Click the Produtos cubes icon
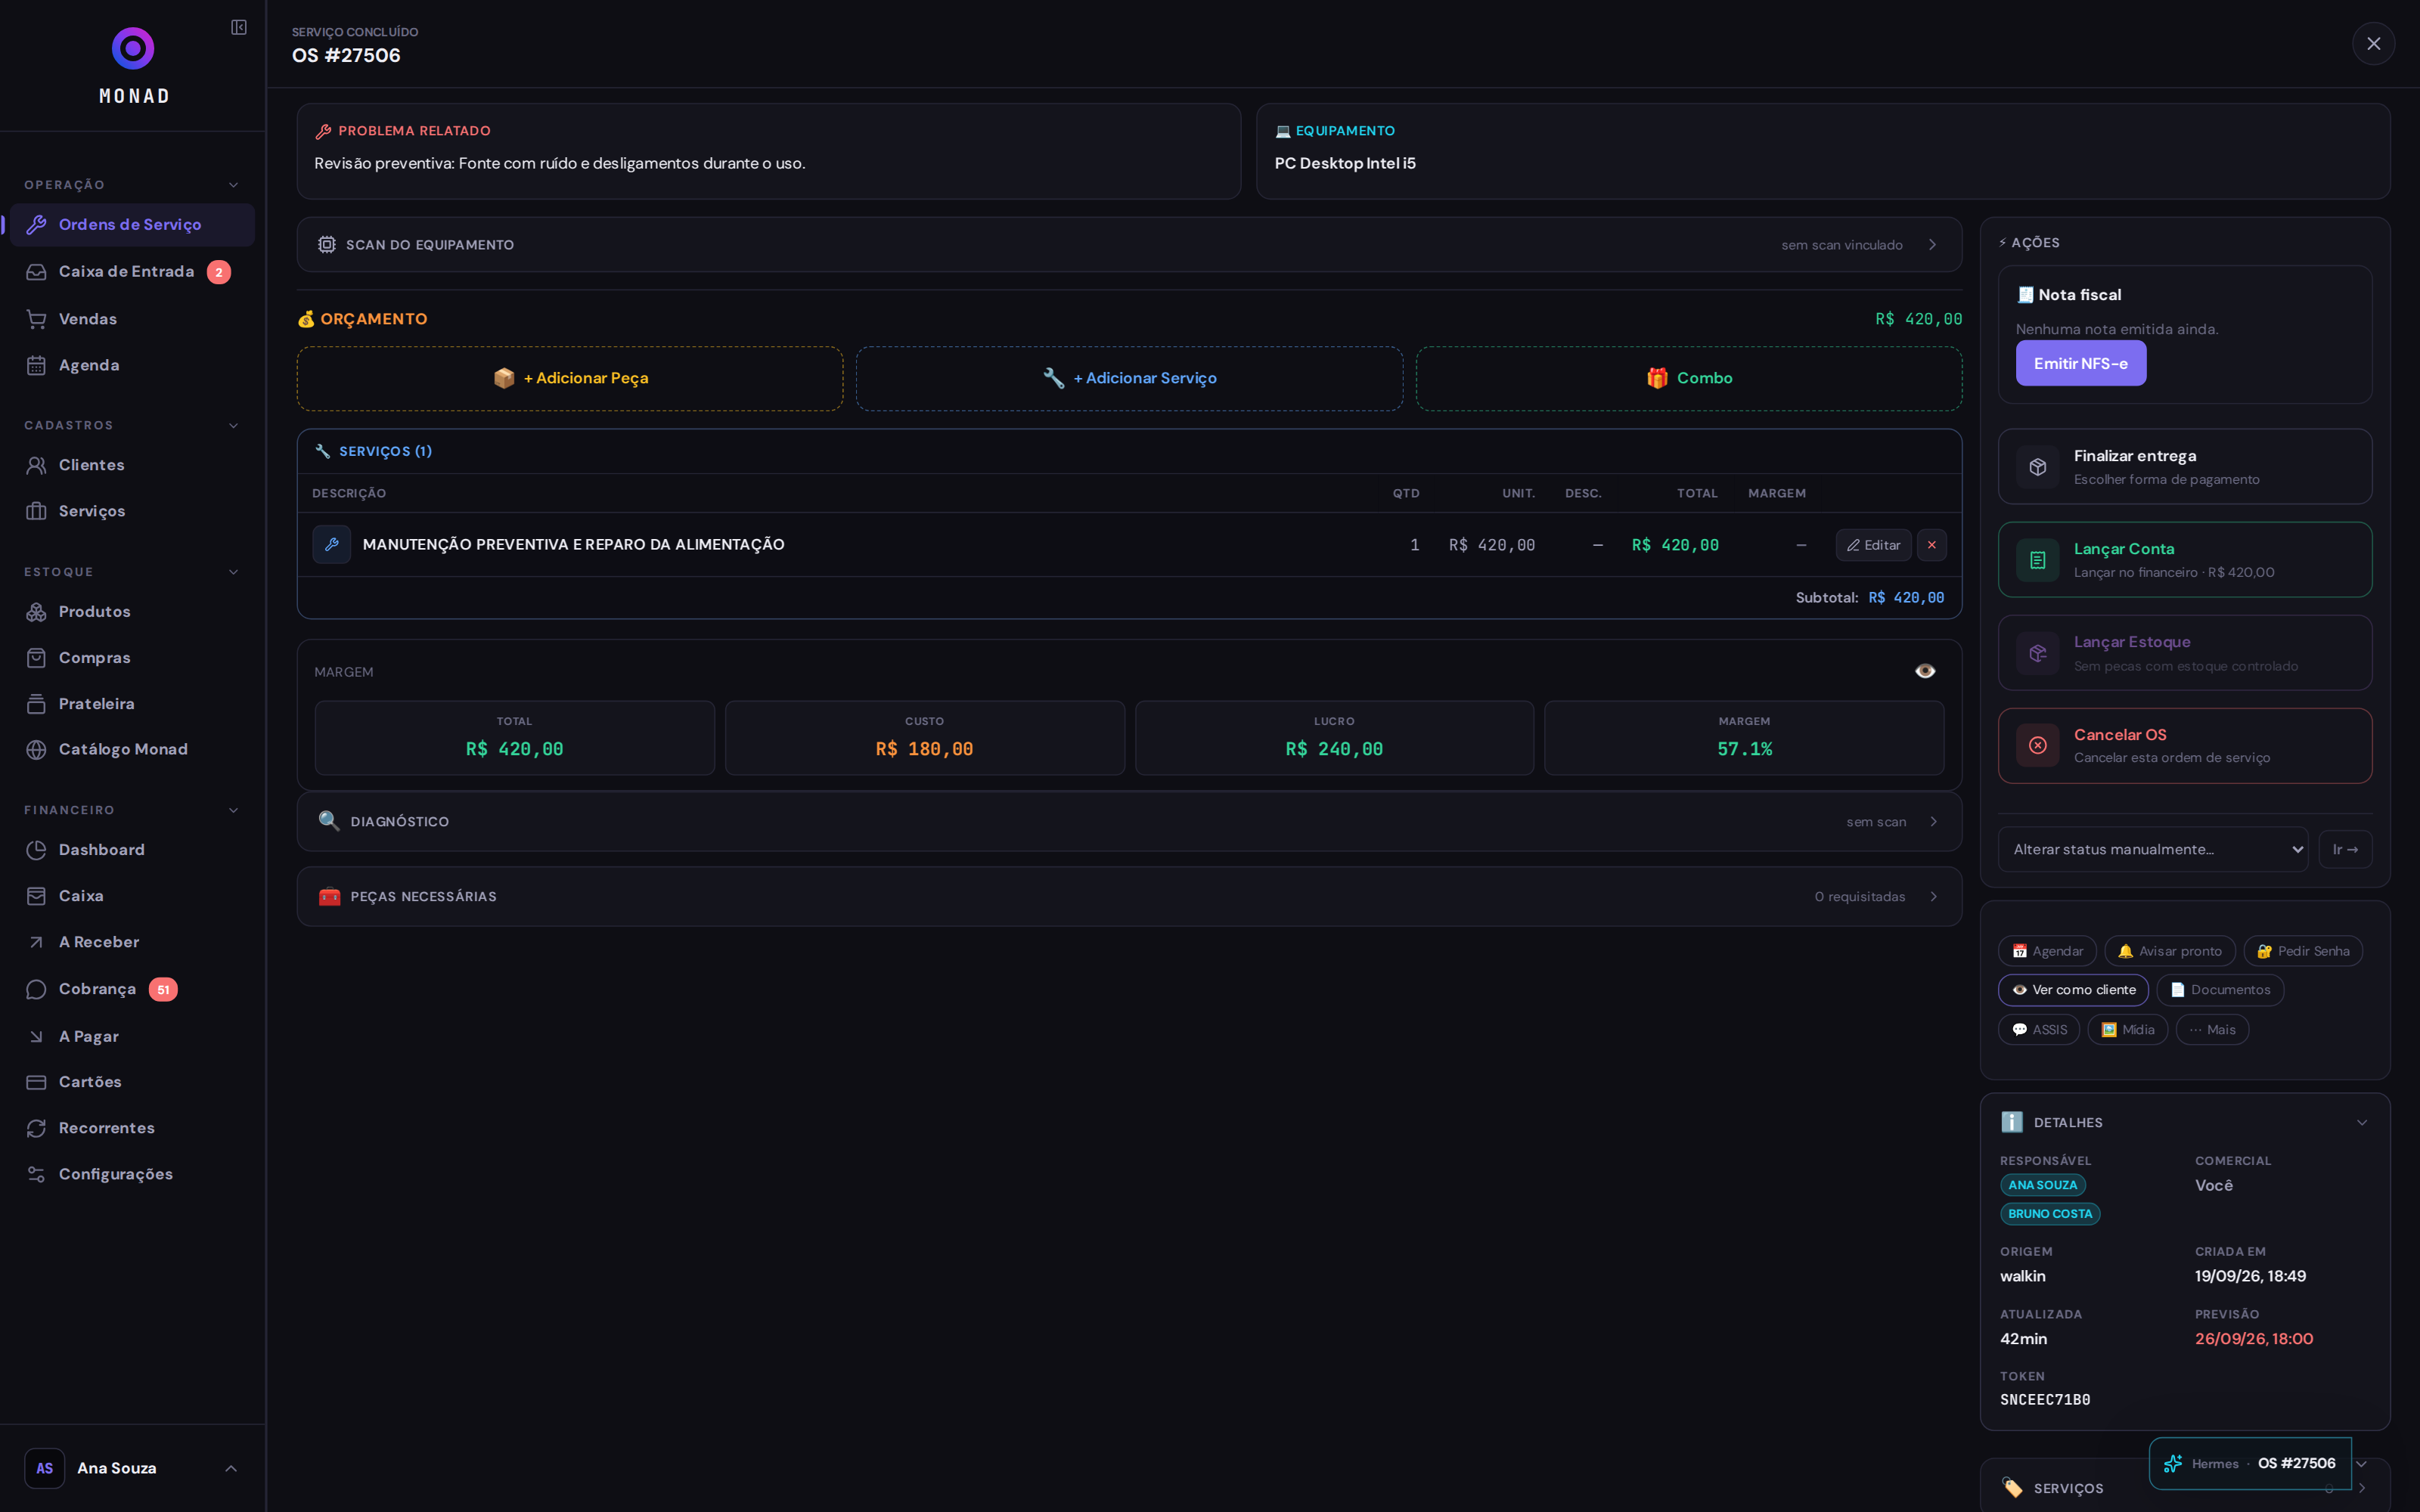Viewport: 2420px width, 1512px height. pos(36,612)
